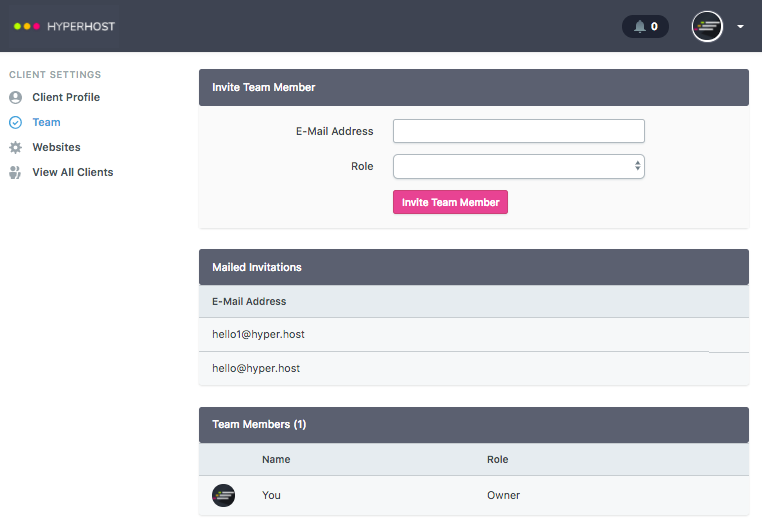Click the E-Mail Address column header

(249, 301)
